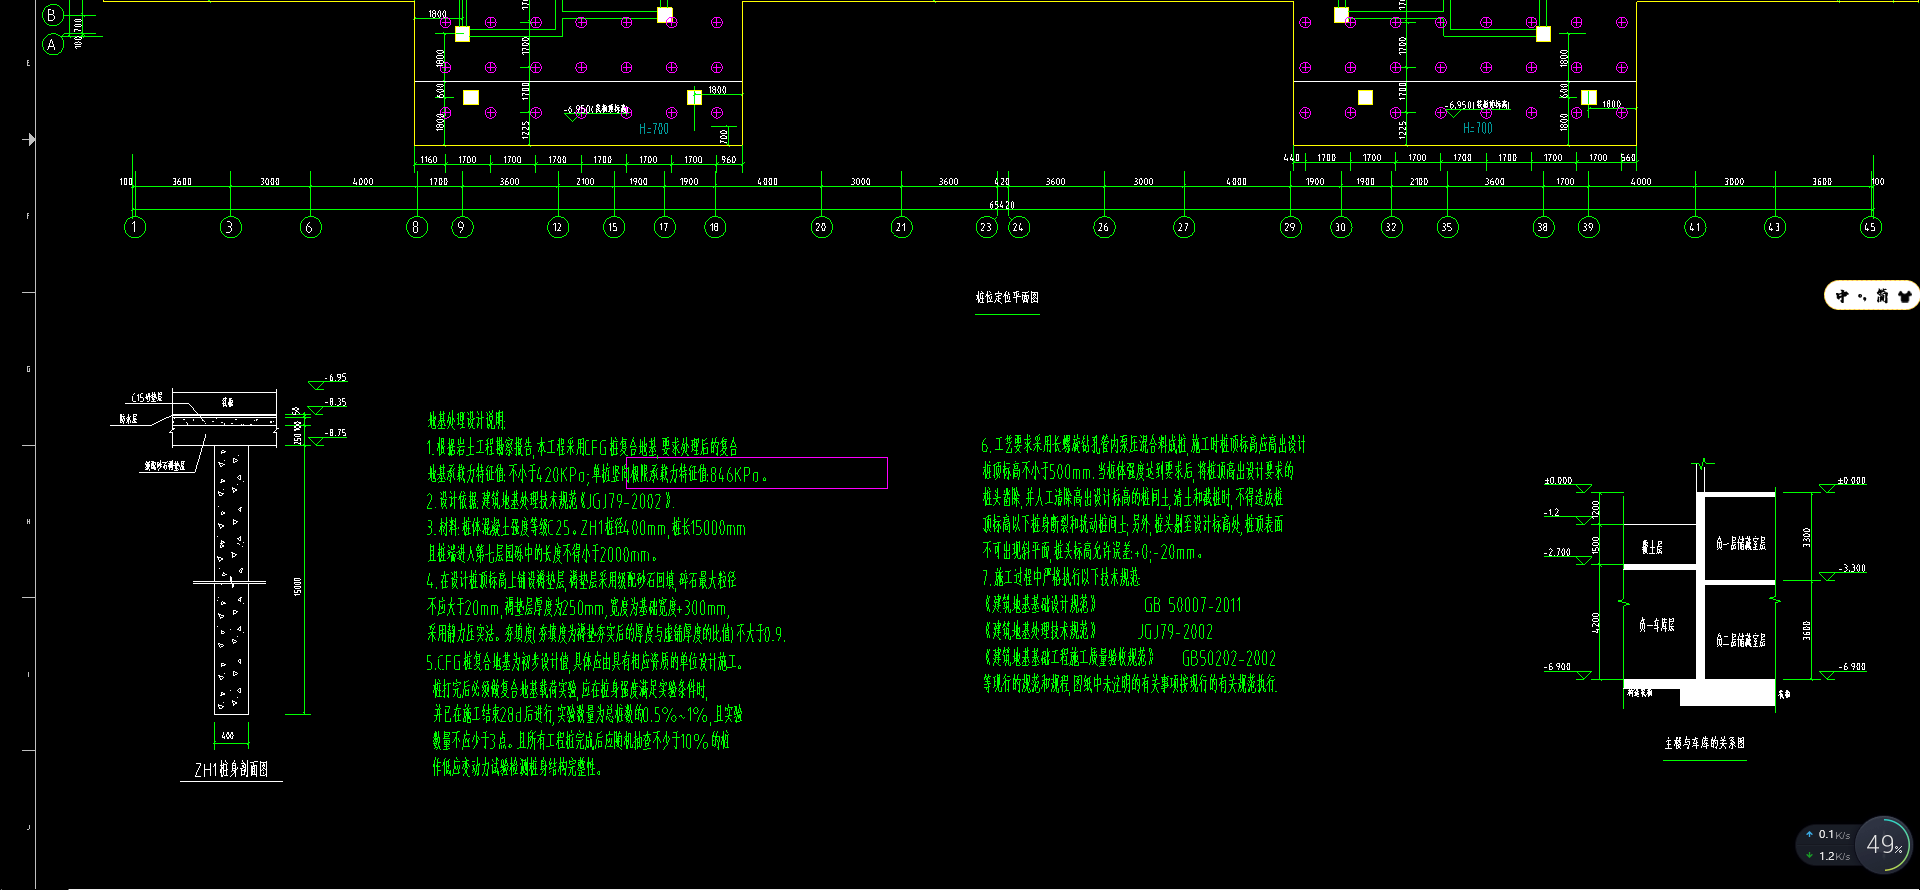Image resolution: width=1920 pixels, height=890 pixels.
Task: Select grid axis bubble 27
Action: tap(1184, 227)
